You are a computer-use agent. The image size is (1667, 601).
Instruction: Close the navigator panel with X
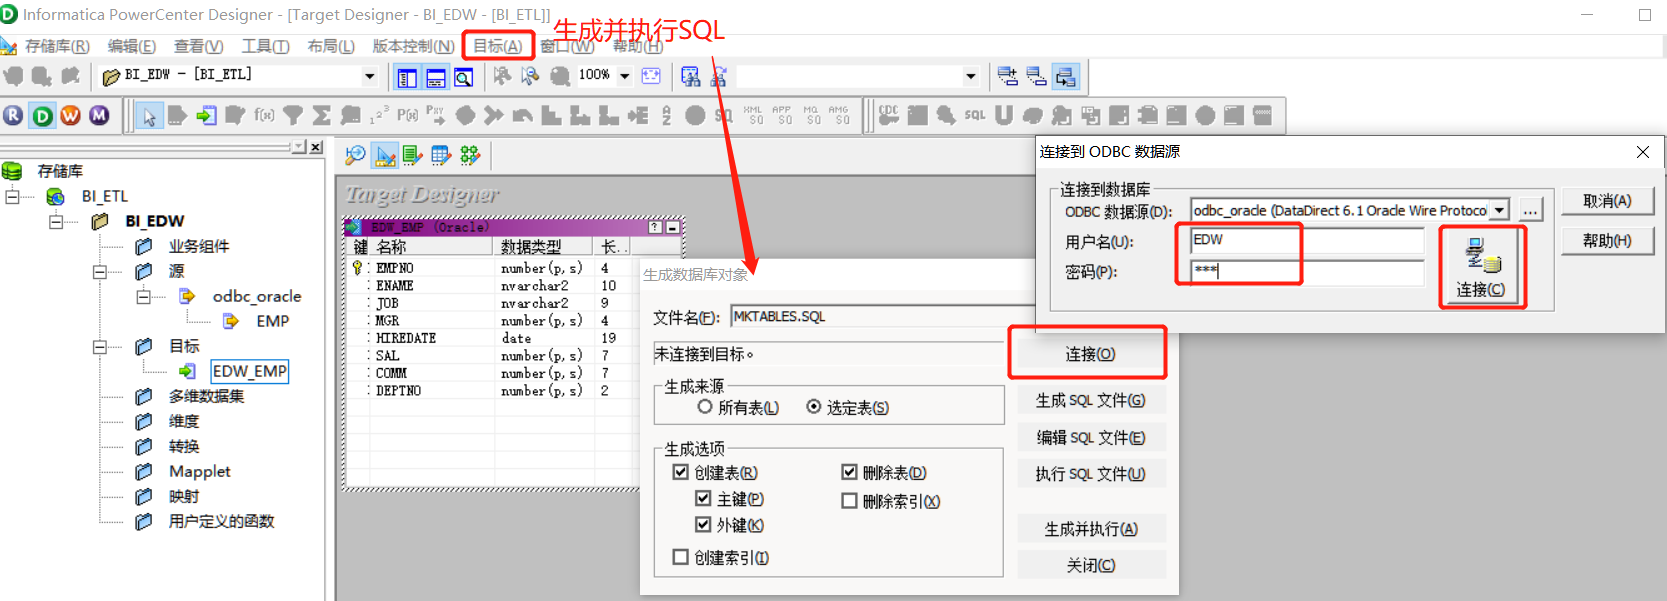[x=316, y=147]
